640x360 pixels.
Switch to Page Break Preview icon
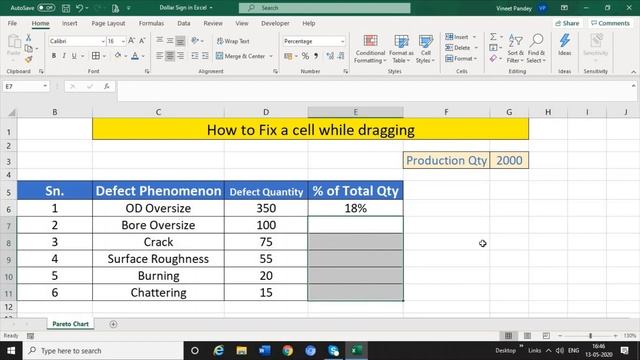[546, 336]
